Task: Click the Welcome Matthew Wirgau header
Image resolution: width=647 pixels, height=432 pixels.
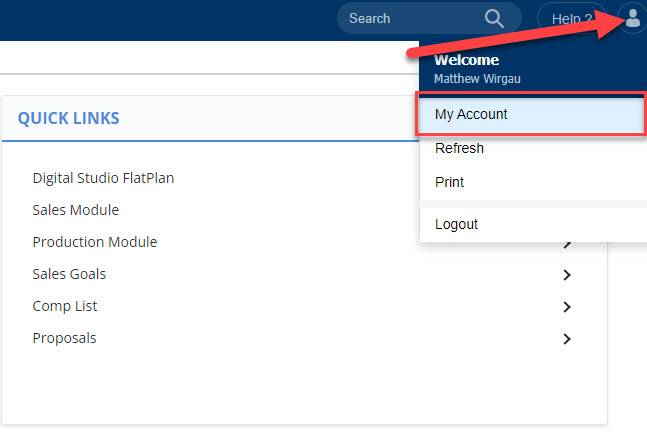Action: 477,69
